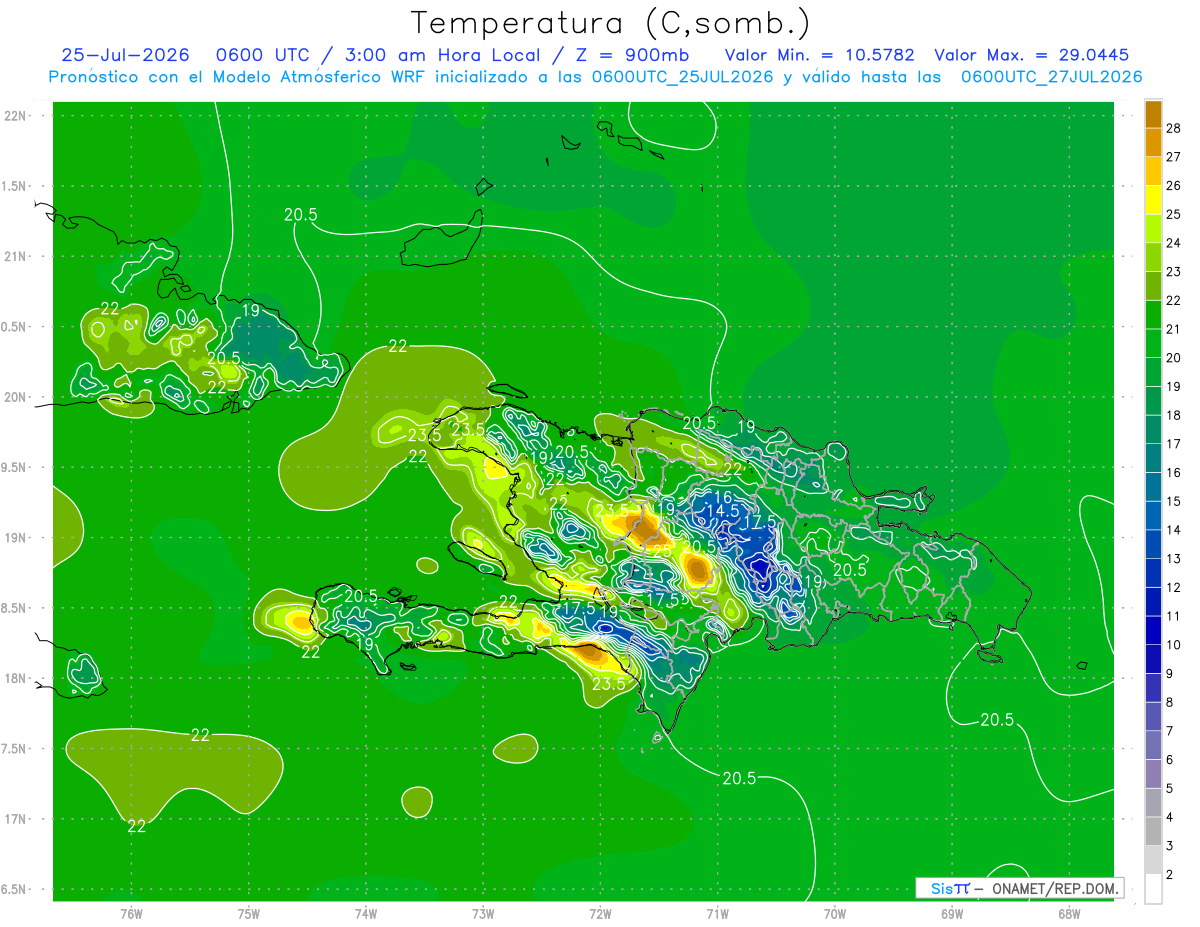Click the '76W' longitude axis label
The height and width of the screenshot is (927, 1200).
(131, 913)
